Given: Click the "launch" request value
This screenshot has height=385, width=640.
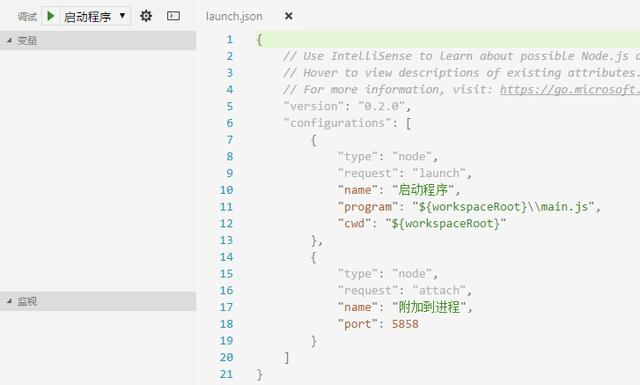Looking at the screenshot, I should point(439,173).
